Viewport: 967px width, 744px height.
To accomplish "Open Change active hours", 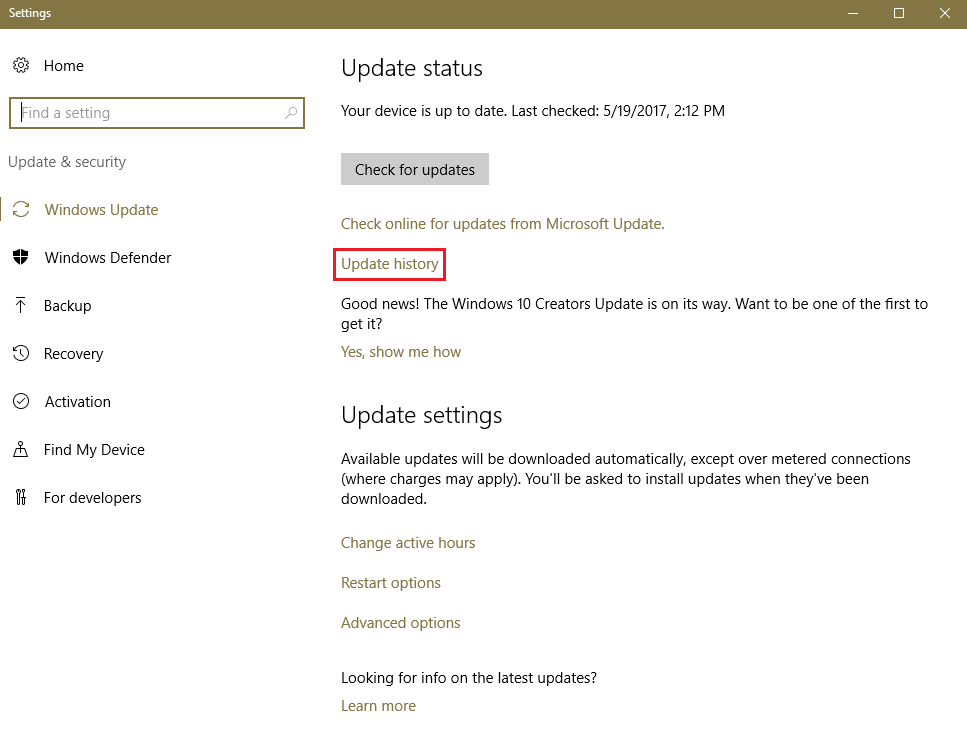I will pos(408,543).
